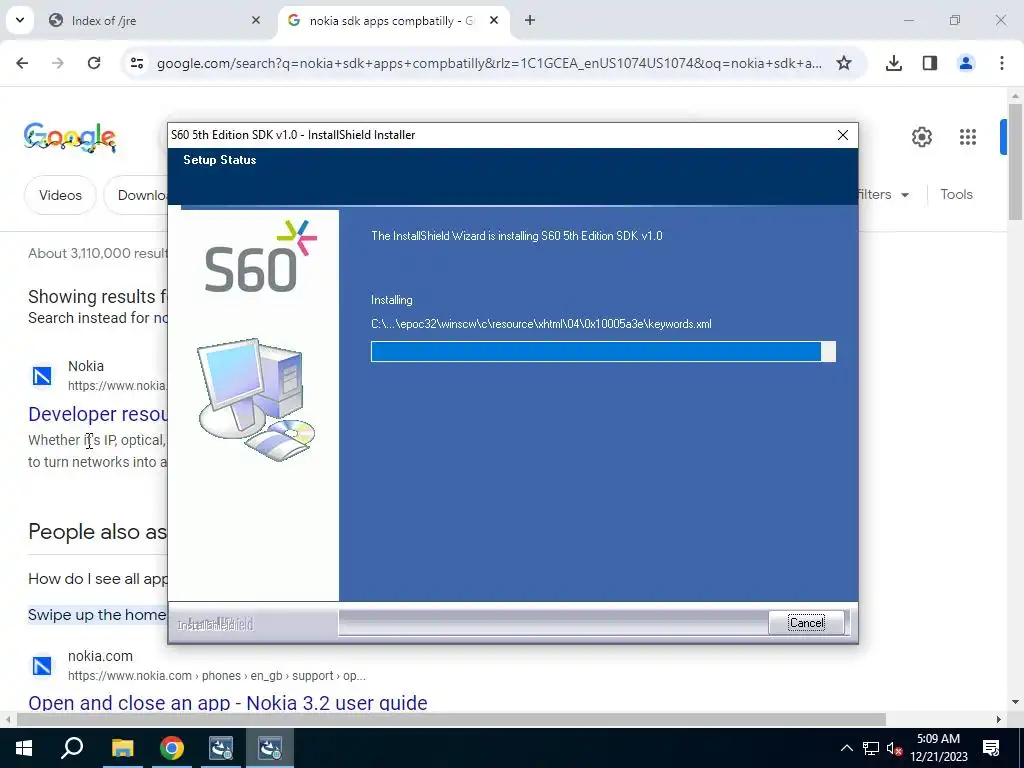This screenshot has width=1024, height=768.
Task: Open site information icon in address bar
Action: click(x=136, y=63)
